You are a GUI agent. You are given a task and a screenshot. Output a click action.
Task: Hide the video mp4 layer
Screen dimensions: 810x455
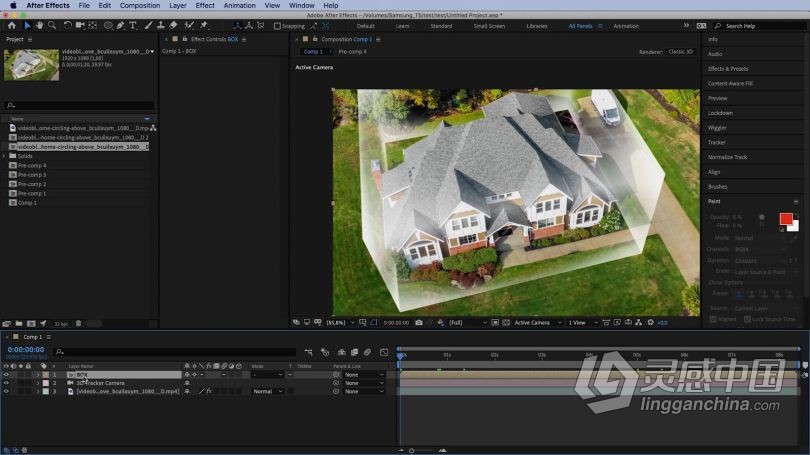pos(6,391)
